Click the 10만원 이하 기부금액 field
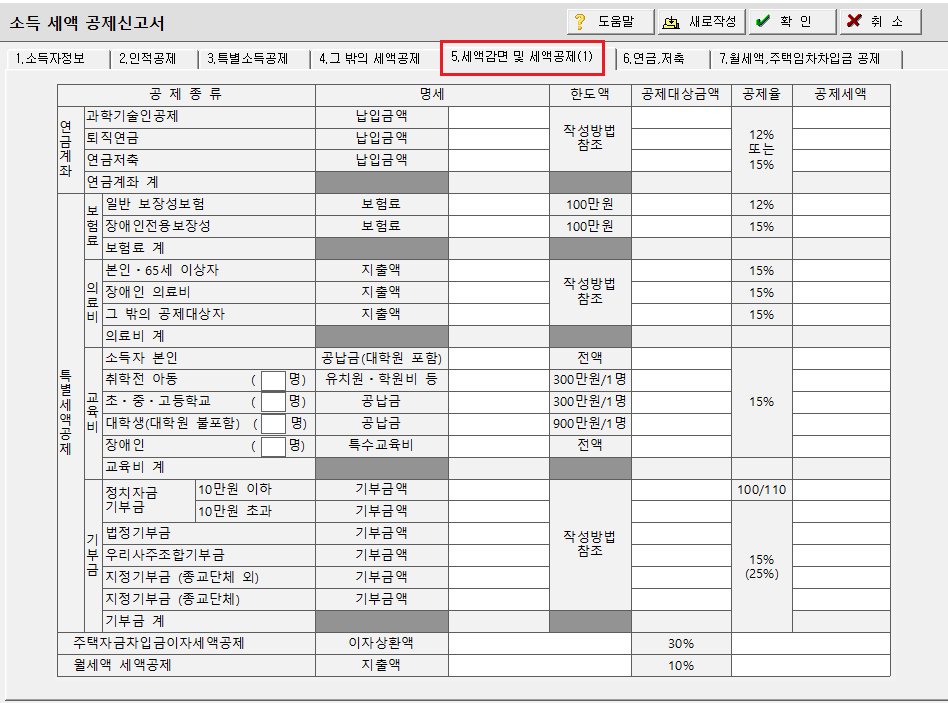This screenshot has width=948, height=703. (x=499, y=490)
